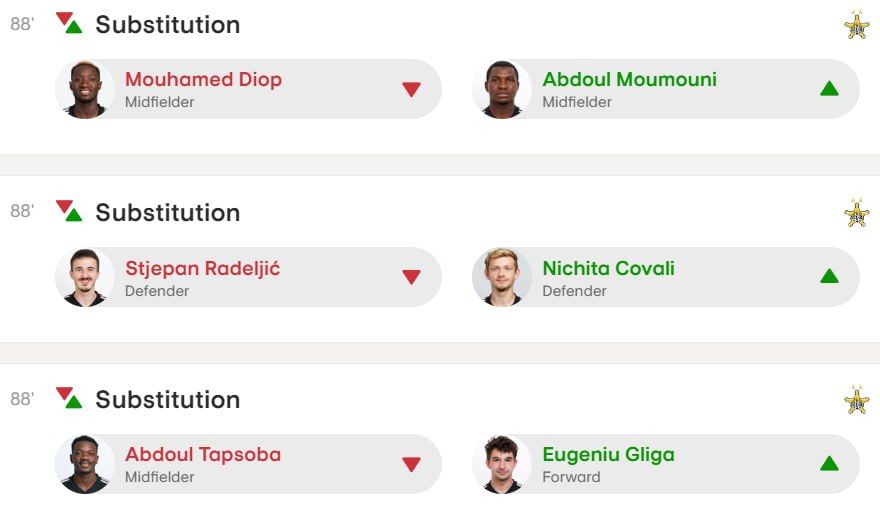Open the team crest on second substitution

[x=856, y=213]
